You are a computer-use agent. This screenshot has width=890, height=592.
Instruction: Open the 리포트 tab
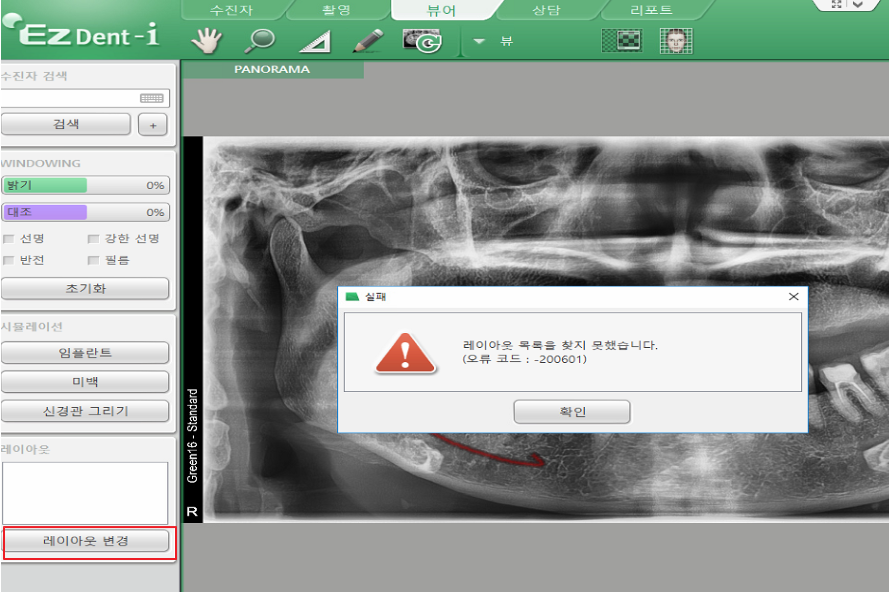(x=650, y=10)
